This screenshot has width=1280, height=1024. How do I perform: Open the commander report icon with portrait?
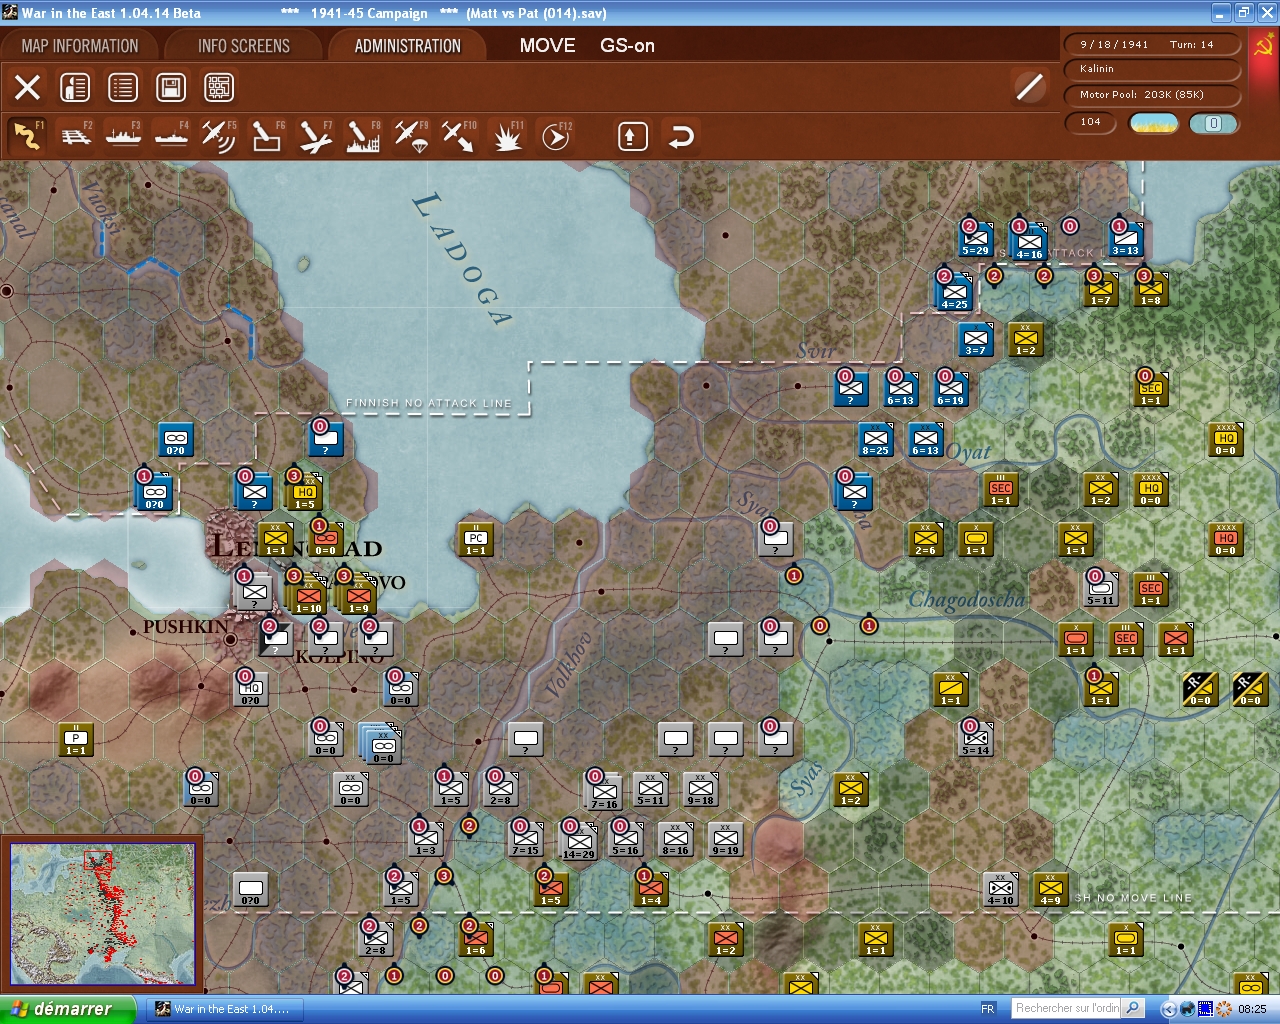tap(75, 87)
